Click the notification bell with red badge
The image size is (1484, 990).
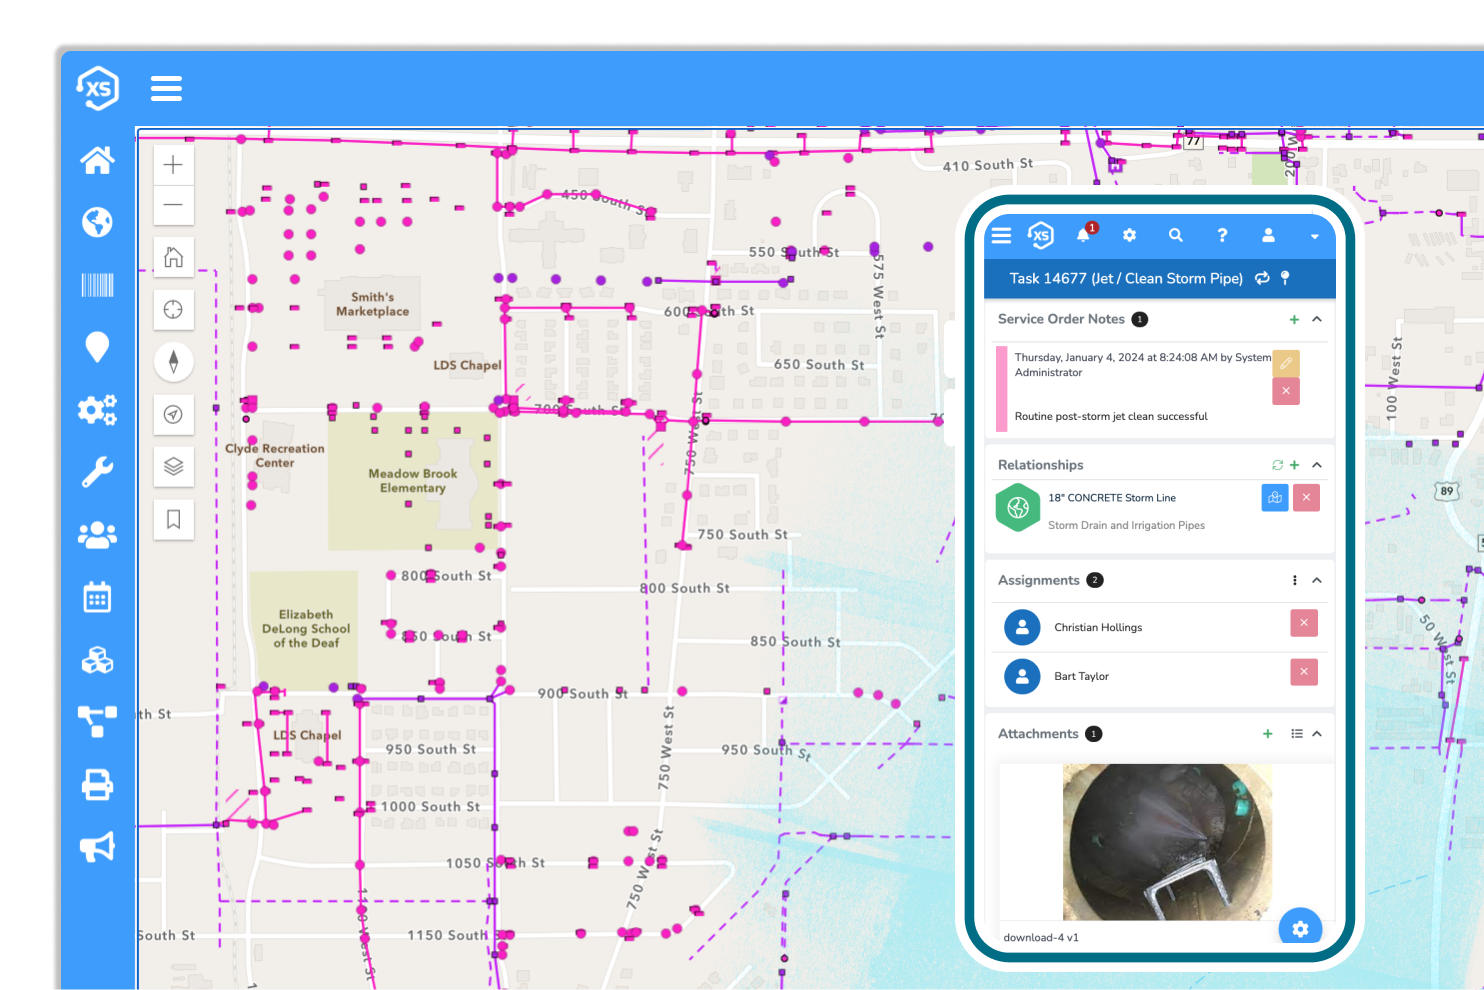[1083, 235]
